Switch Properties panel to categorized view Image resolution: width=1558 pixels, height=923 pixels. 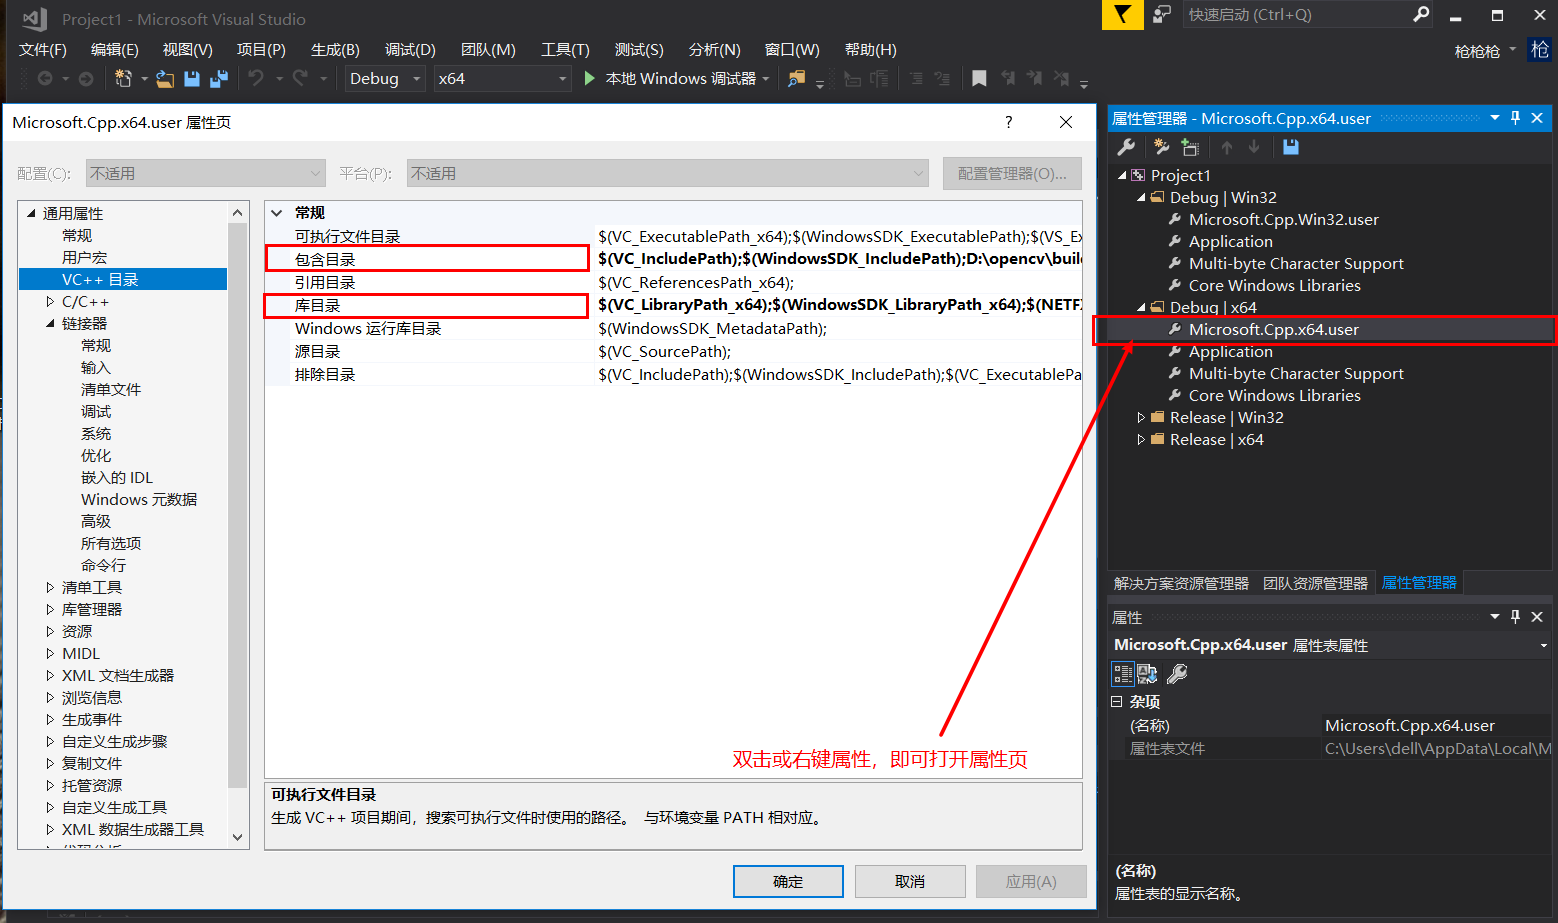point(1123,673)
